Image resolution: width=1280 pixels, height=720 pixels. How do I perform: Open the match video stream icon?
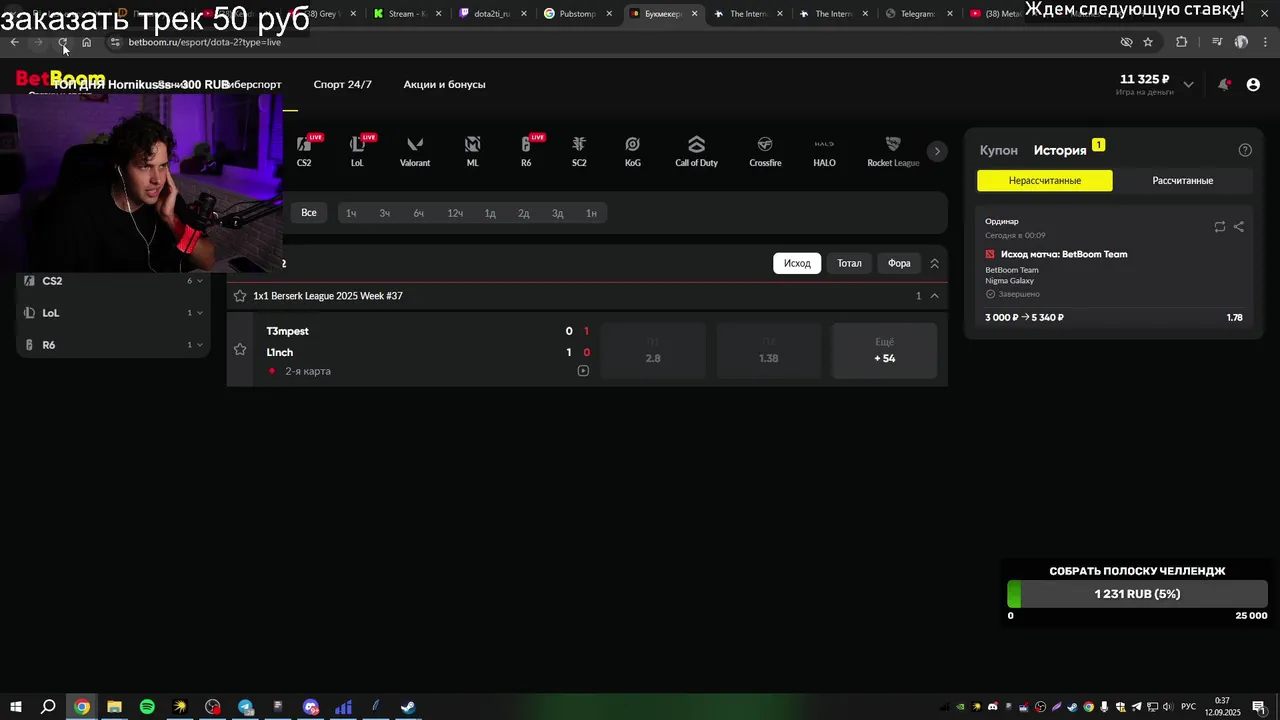coord(583,371)
